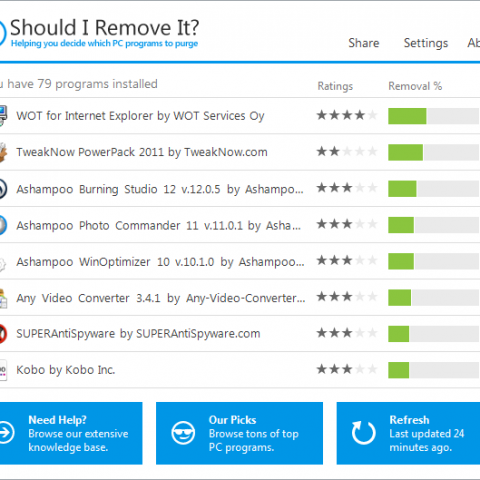This screenshot has width=480, height=480.
Task: Click the Ashampoo Burning Studio program icon
Action: (3, 189)
